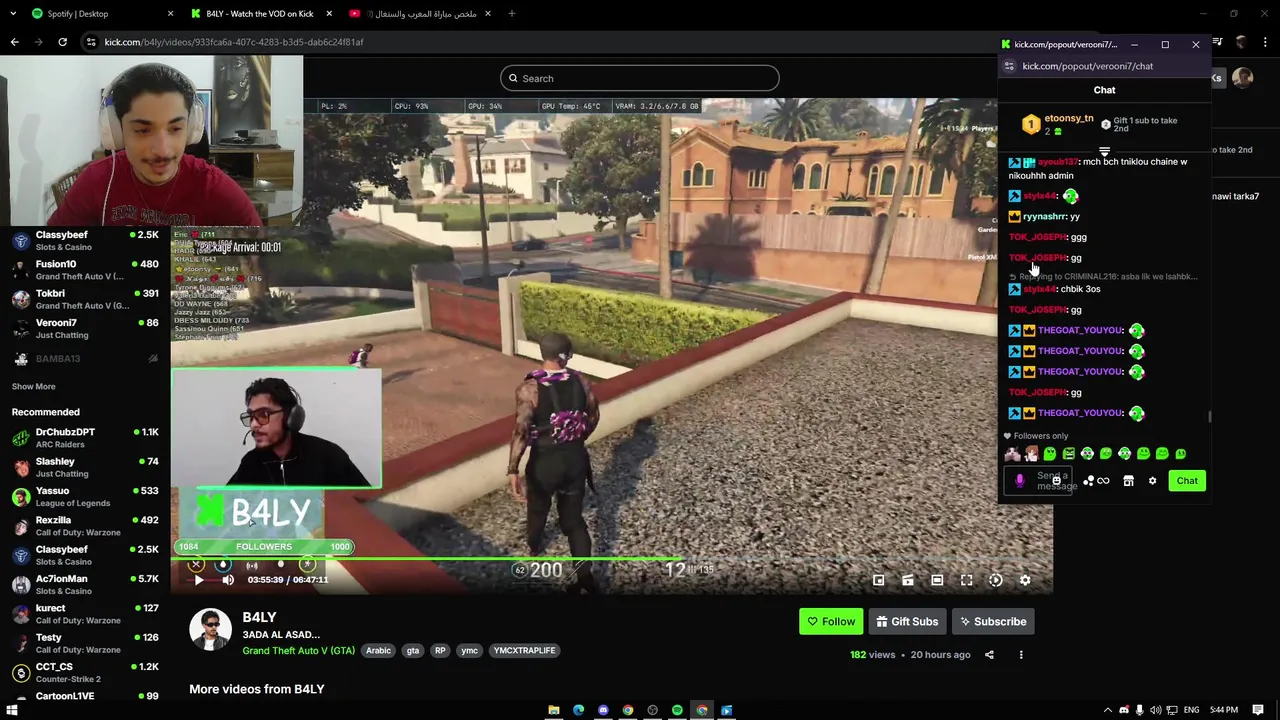Open Tokbri channel in sidebar
Image resolution: width=1280 pixels, height=720 pixels.
pos(84,299)
